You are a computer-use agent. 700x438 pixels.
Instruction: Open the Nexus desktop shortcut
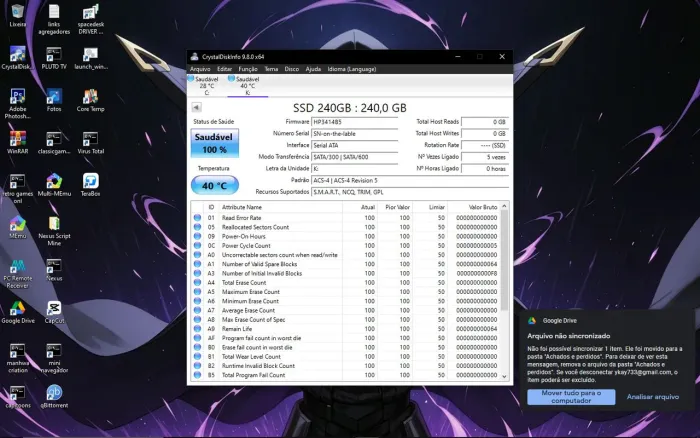(54, 269)
